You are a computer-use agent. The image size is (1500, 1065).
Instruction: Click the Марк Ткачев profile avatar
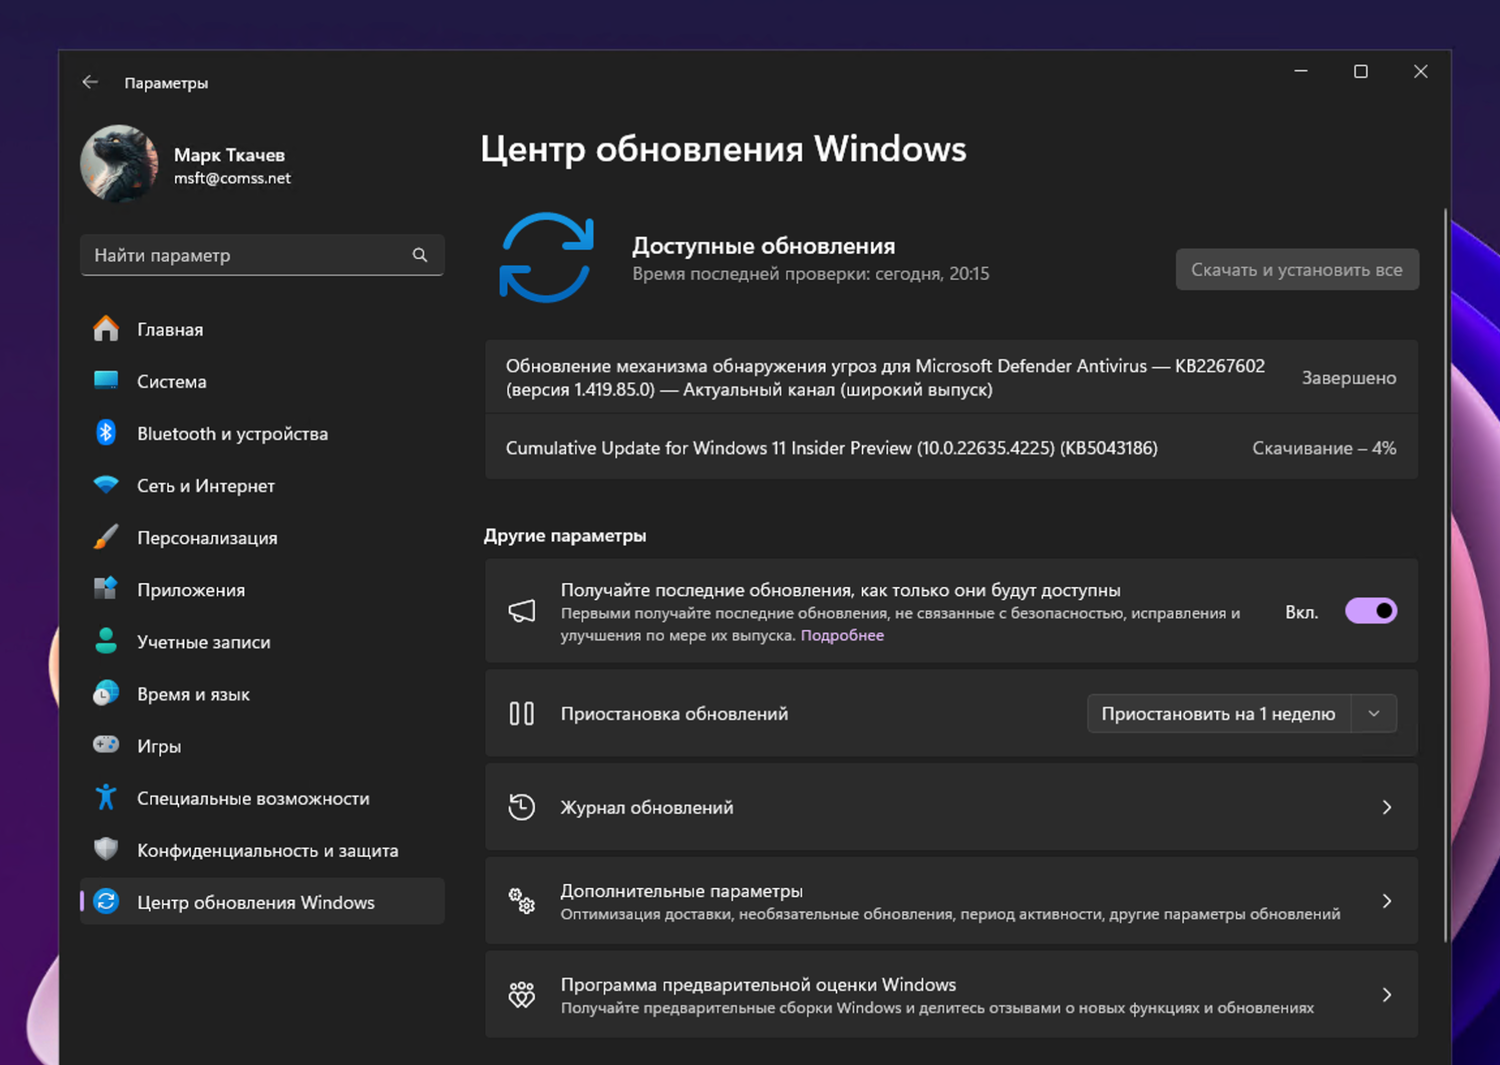coord(120,164)
